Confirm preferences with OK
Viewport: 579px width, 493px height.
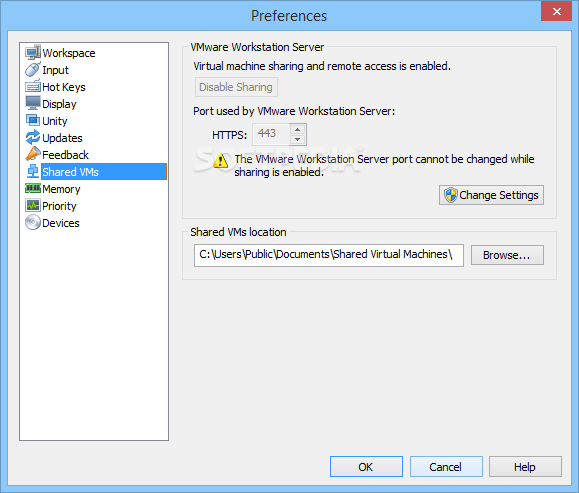tap(366, 467)
